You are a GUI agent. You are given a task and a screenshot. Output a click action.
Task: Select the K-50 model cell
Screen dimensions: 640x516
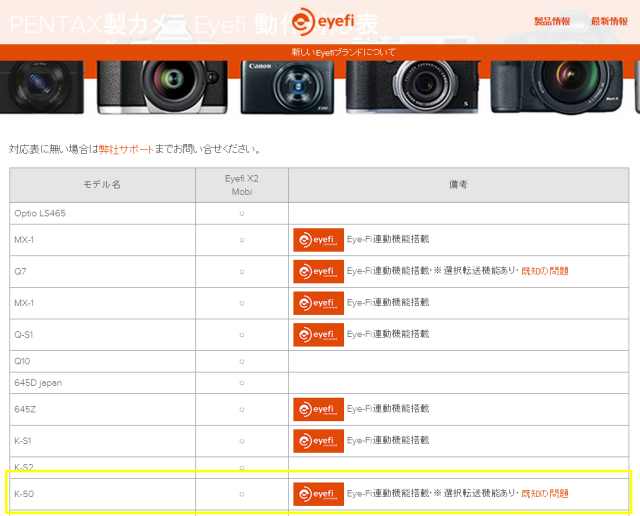(102, 494)
